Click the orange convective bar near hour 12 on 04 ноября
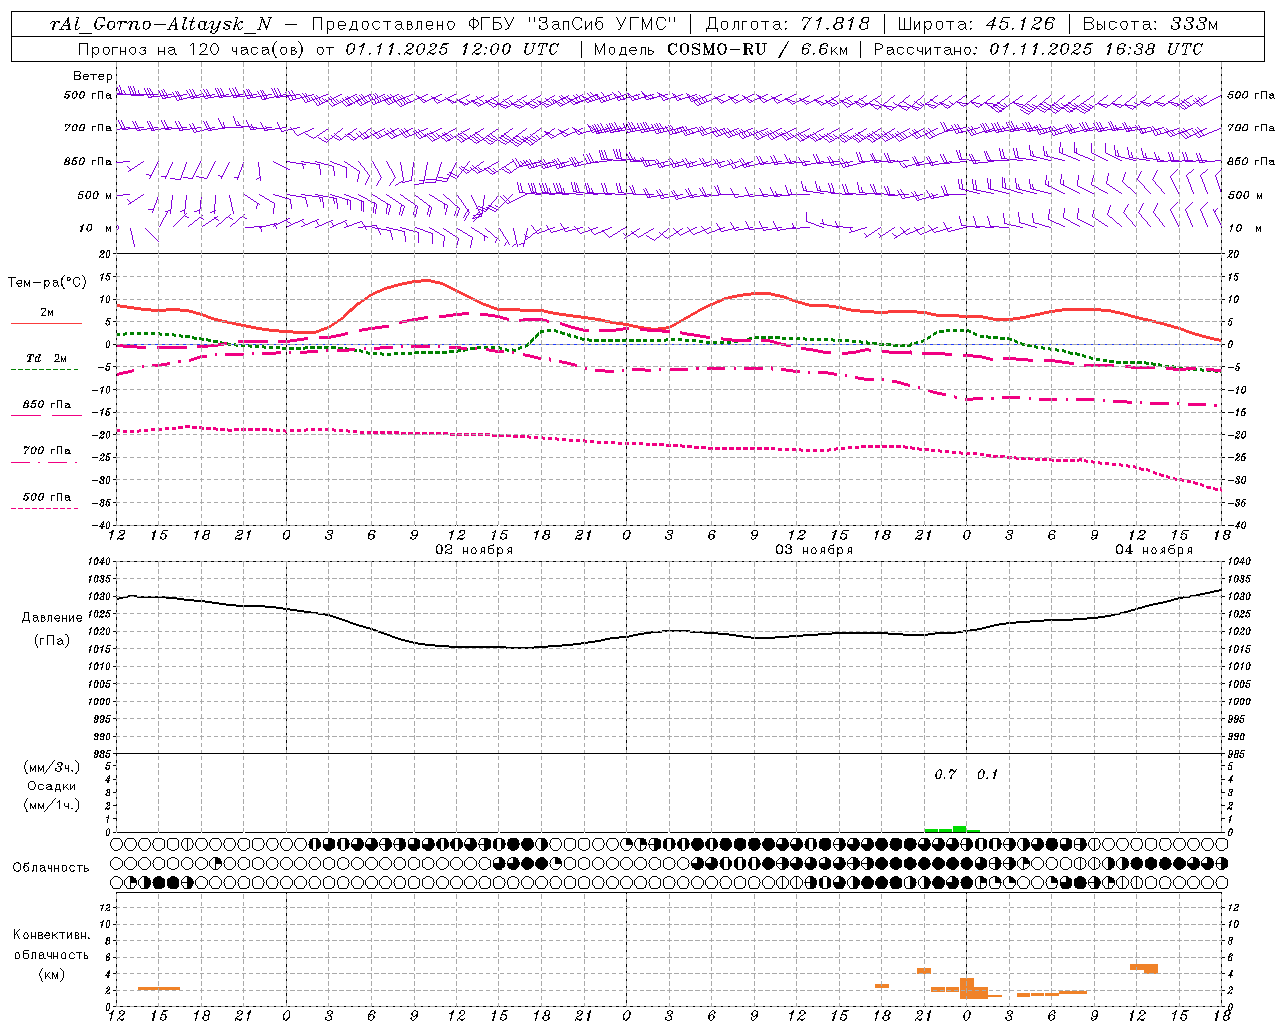This screenshot has height=1024, width=1280. [x=1144, y=967]
